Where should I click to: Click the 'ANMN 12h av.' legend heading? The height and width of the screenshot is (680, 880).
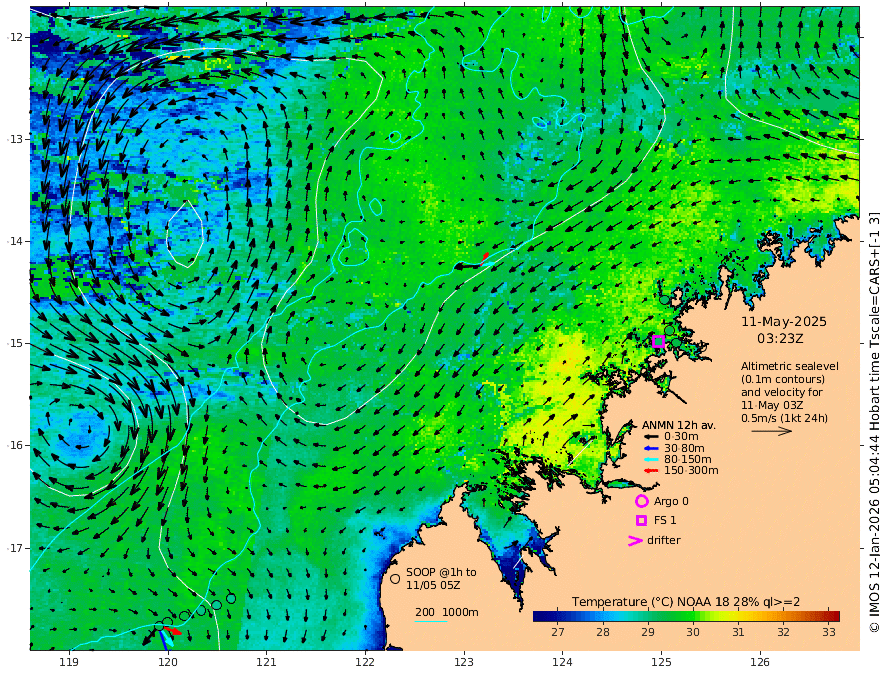[679, 425]
